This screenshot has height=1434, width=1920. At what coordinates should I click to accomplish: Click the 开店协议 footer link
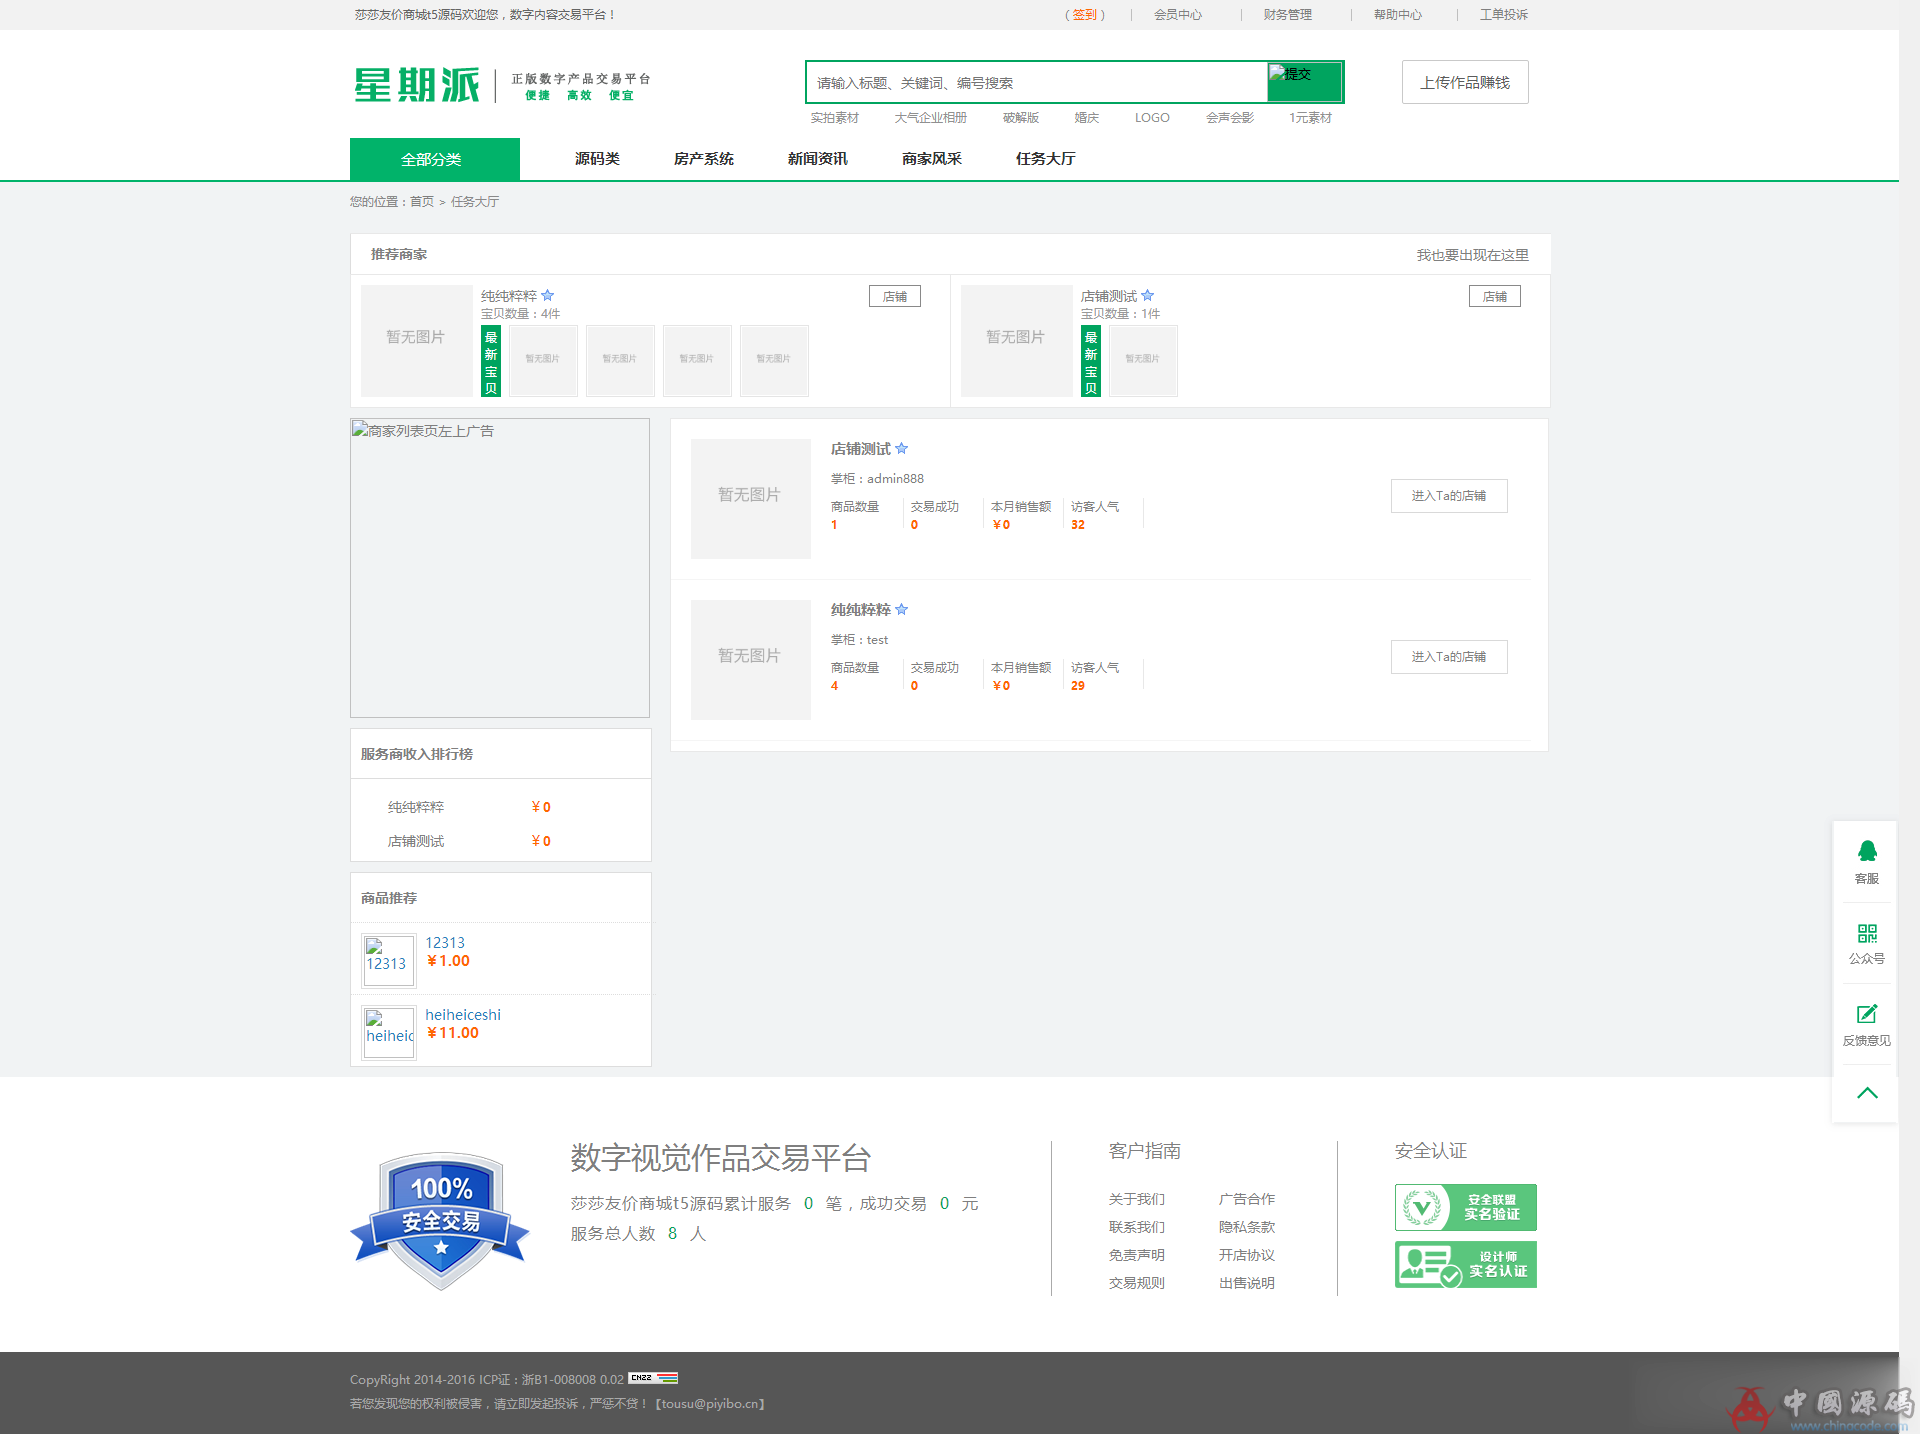coord(1246,1255)
